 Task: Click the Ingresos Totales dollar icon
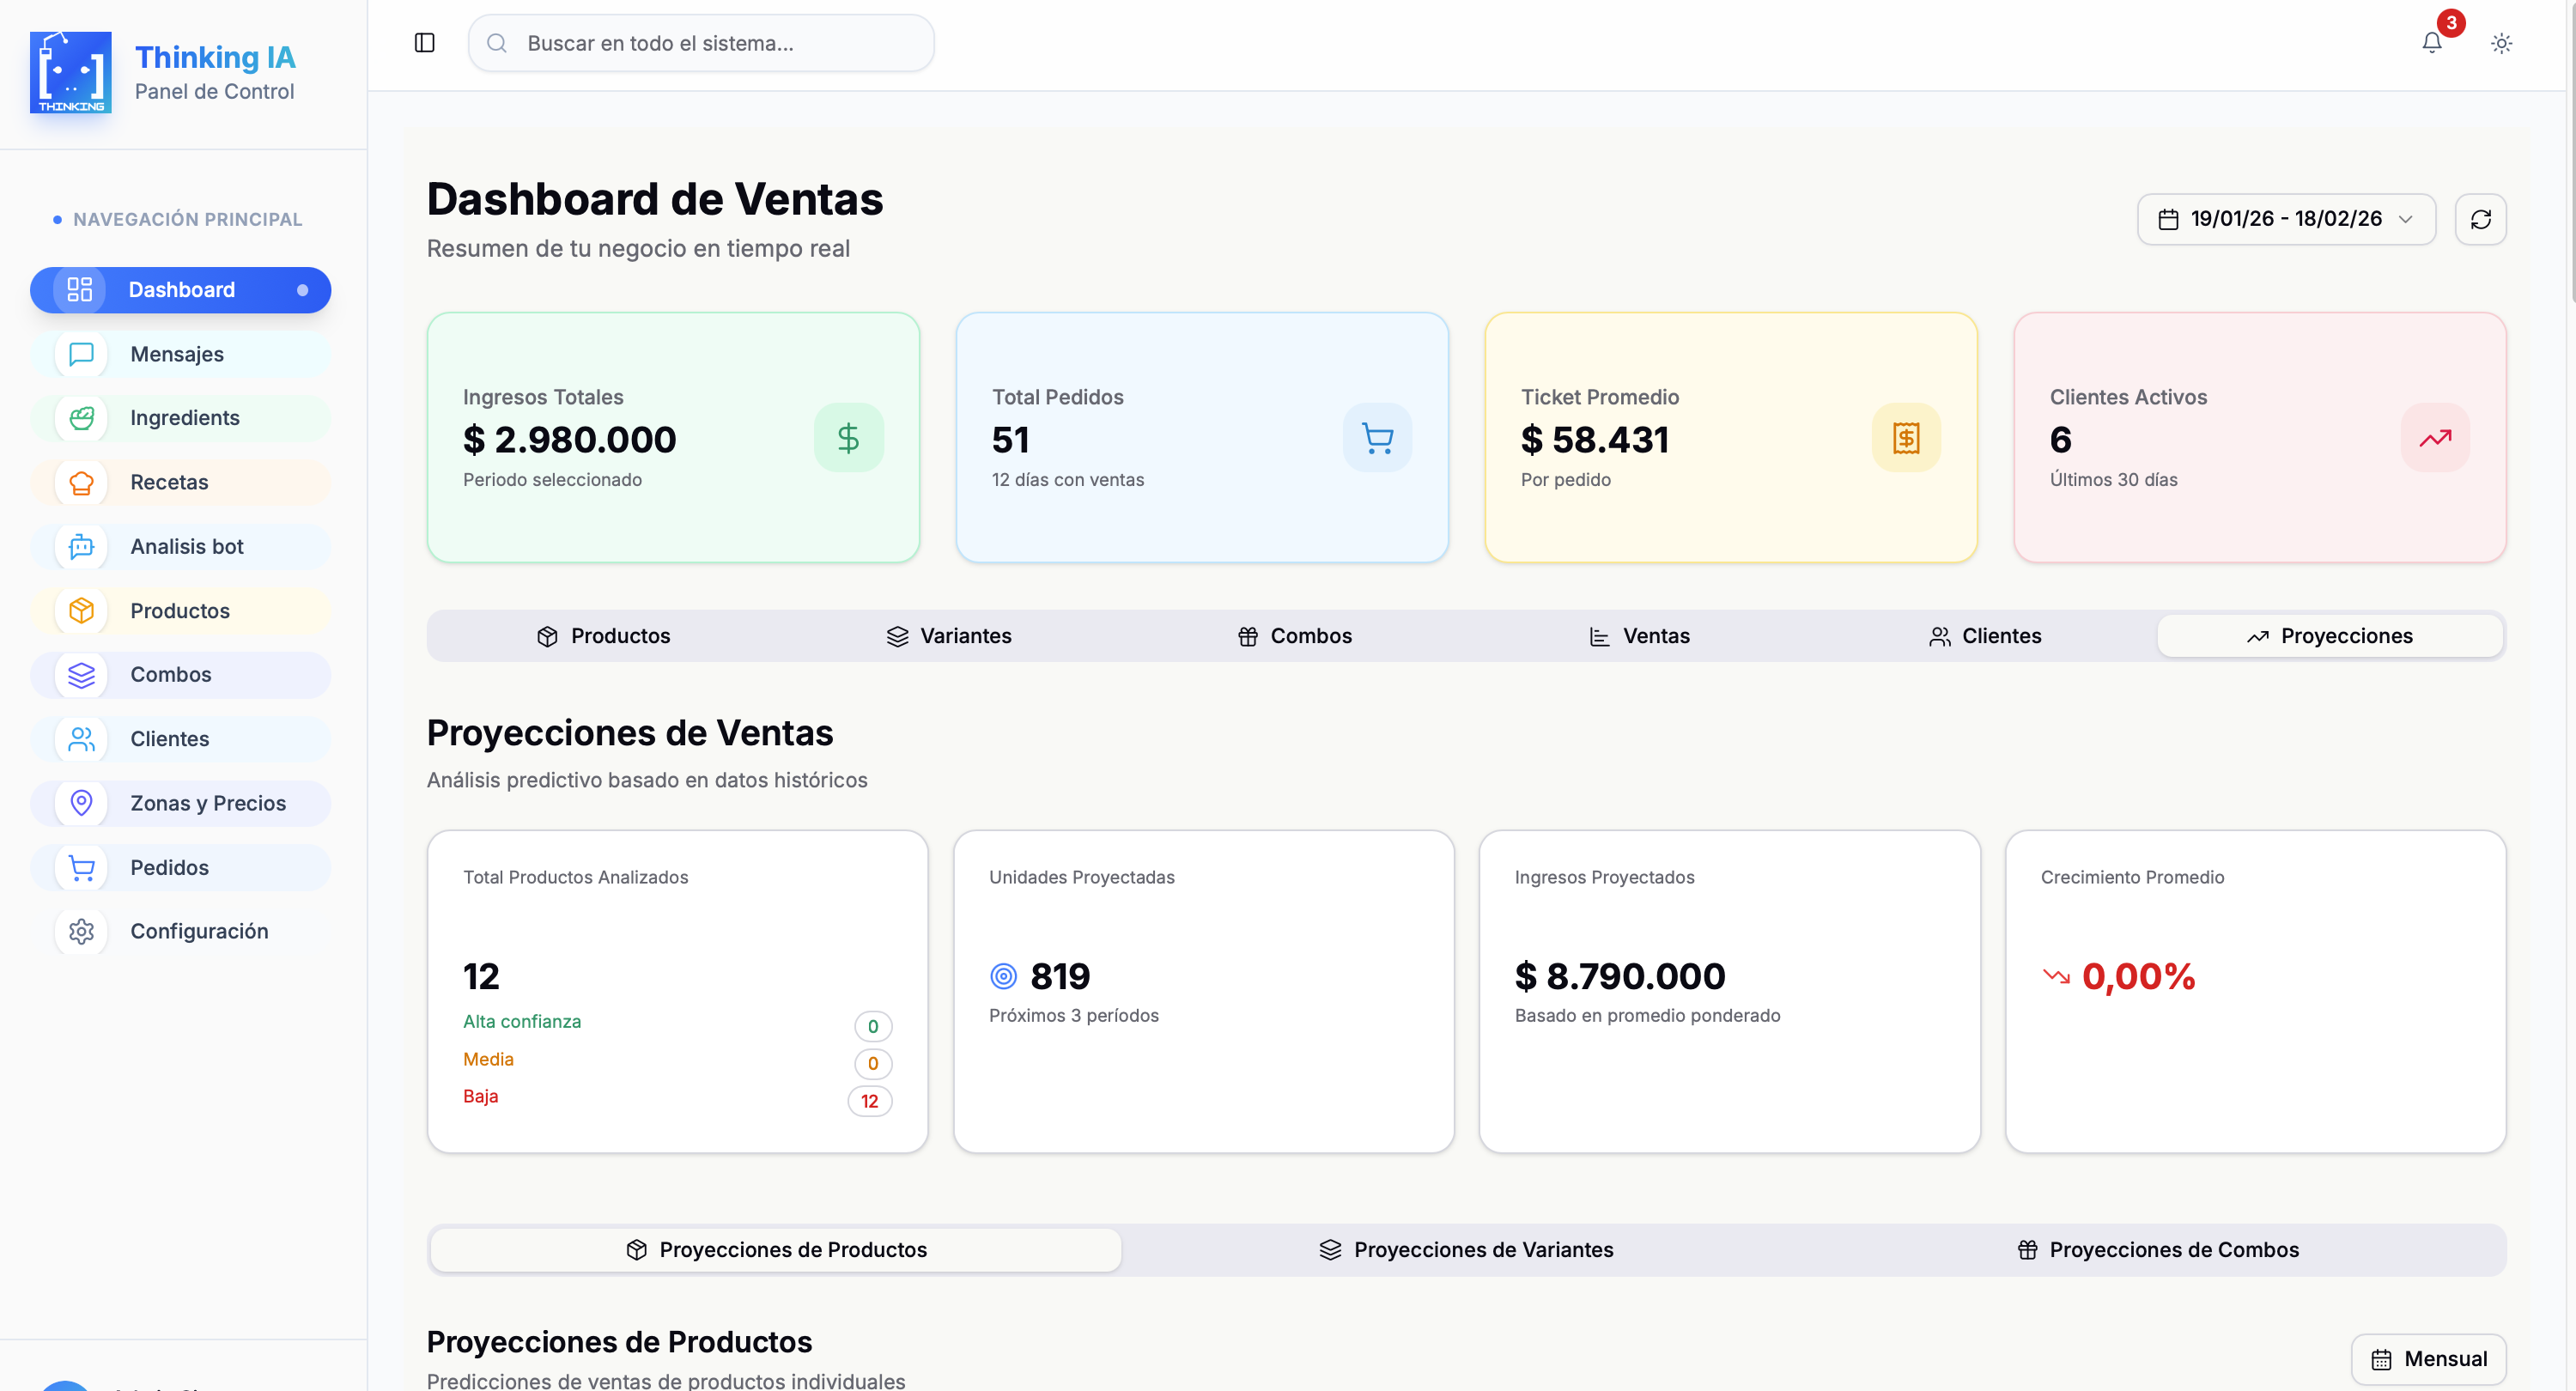[848, 438]
